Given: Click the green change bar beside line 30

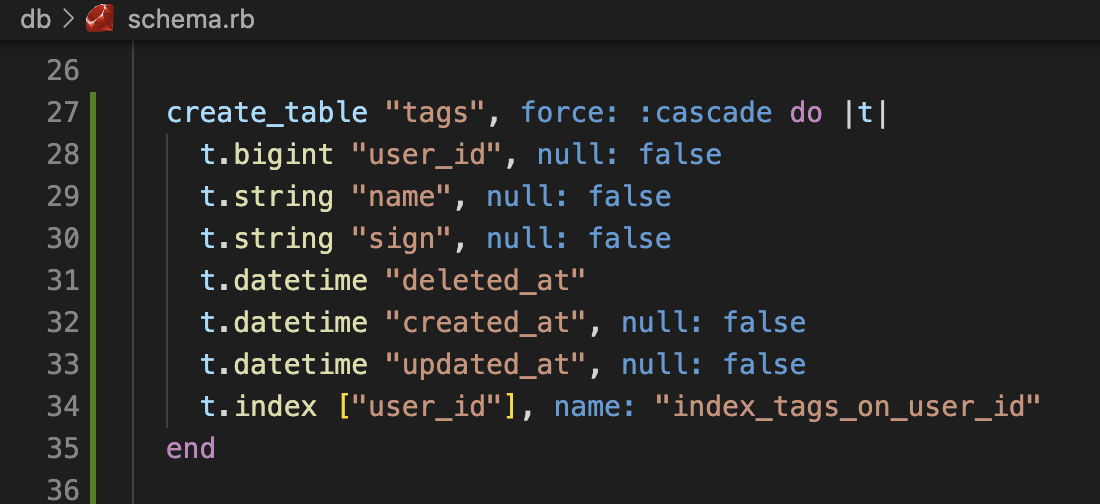Looking at the screenshot, I should (x=93, y=238).
